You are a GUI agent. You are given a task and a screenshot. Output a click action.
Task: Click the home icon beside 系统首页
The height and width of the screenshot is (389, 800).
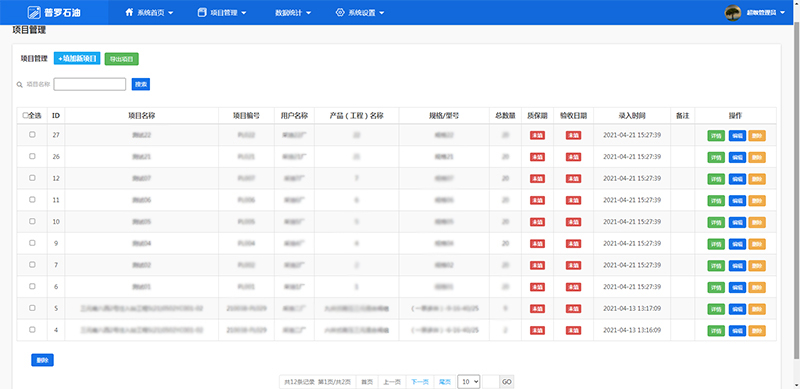tap(129, 12)
